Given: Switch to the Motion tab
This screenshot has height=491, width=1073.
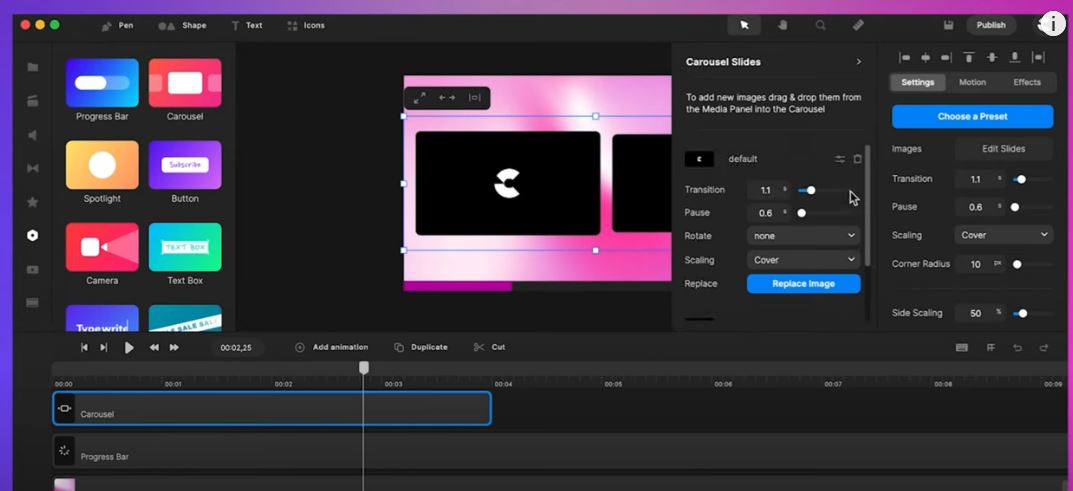Looking at the screenshot, I should point(972,82).
